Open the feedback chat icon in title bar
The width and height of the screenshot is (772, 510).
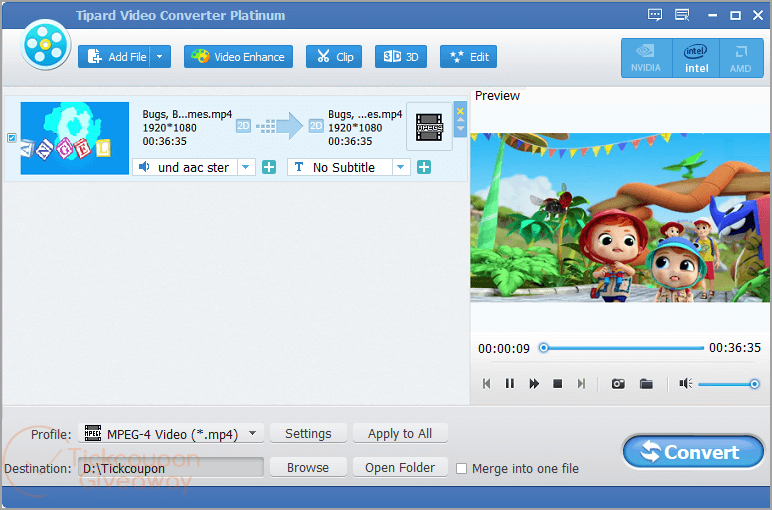655,15
